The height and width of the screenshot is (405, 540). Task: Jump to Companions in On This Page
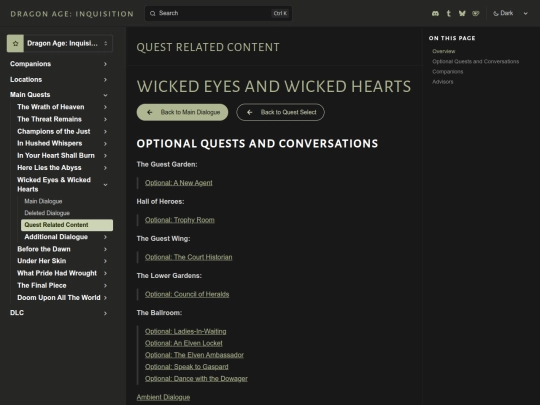click(x=447, y=72)
